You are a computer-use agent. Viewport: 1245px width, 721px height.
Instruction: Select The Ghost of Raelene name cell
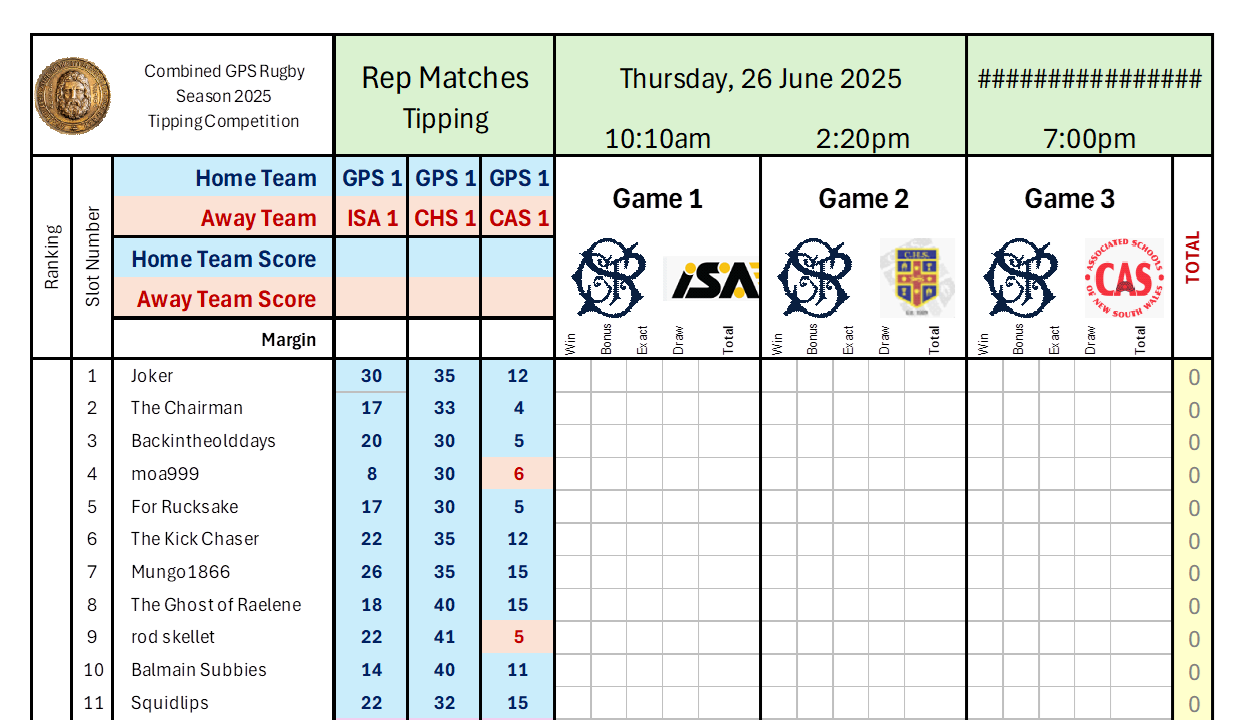tap(223, 605)
